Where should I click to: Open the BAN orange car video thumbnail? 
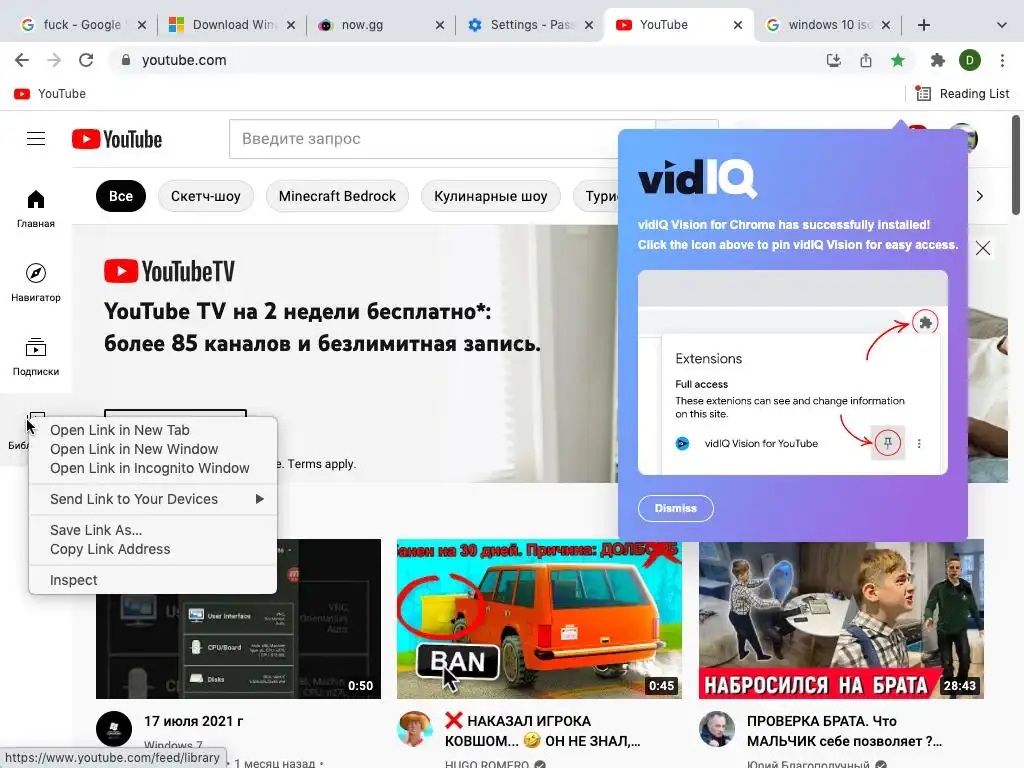coord(539,618)
